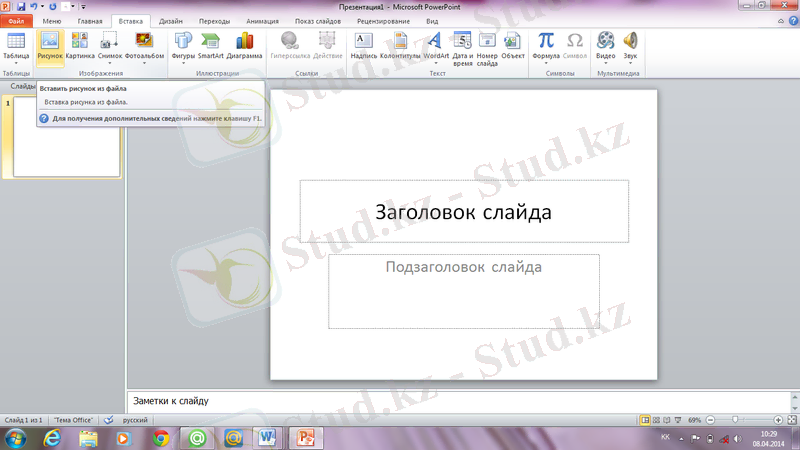The image size is (800, 450).
Task: Insert a chart with the Диаграмма icon
Action: (245, 45)
